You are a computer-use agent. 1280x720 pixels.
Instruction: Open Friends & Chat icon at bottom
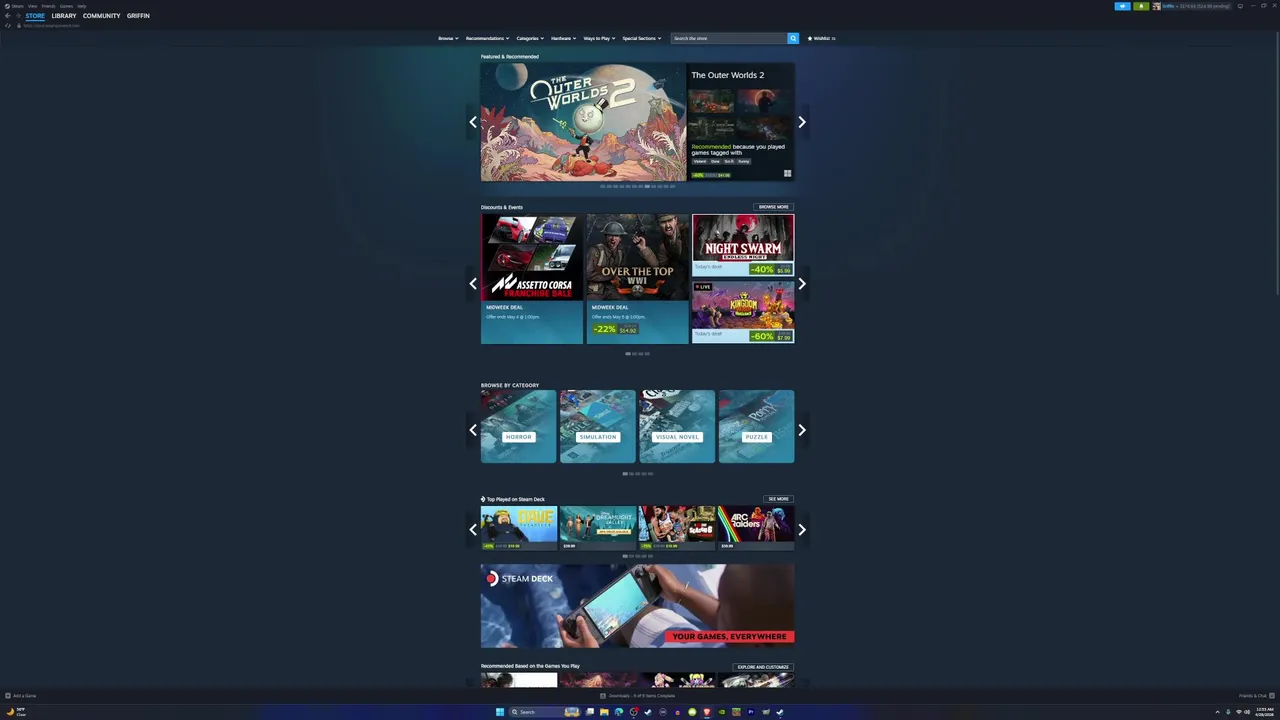click(1272, 696)
